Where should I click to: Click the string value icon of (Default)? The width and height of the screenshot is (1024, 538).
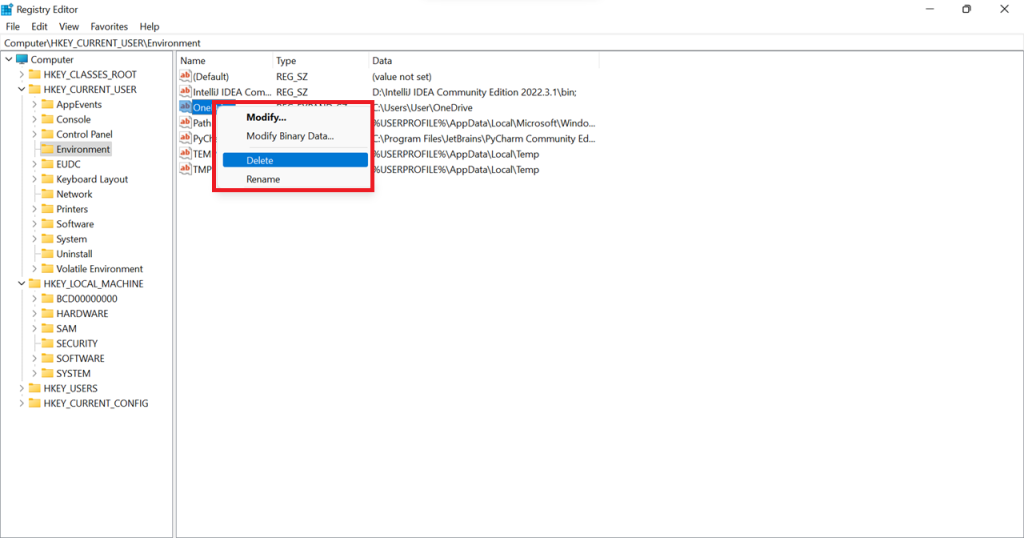185,76
